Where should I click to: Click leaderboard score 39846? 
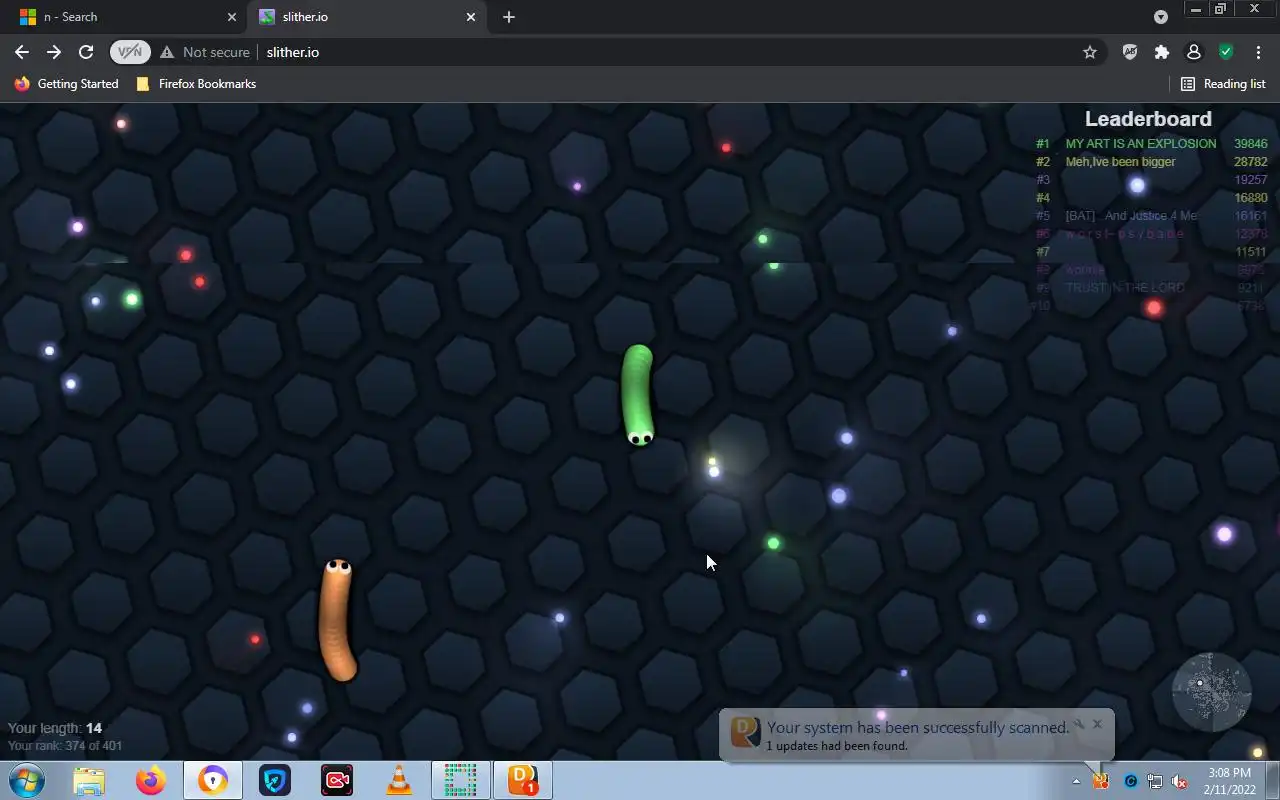pyautogui.click(x=1250, y=144)
